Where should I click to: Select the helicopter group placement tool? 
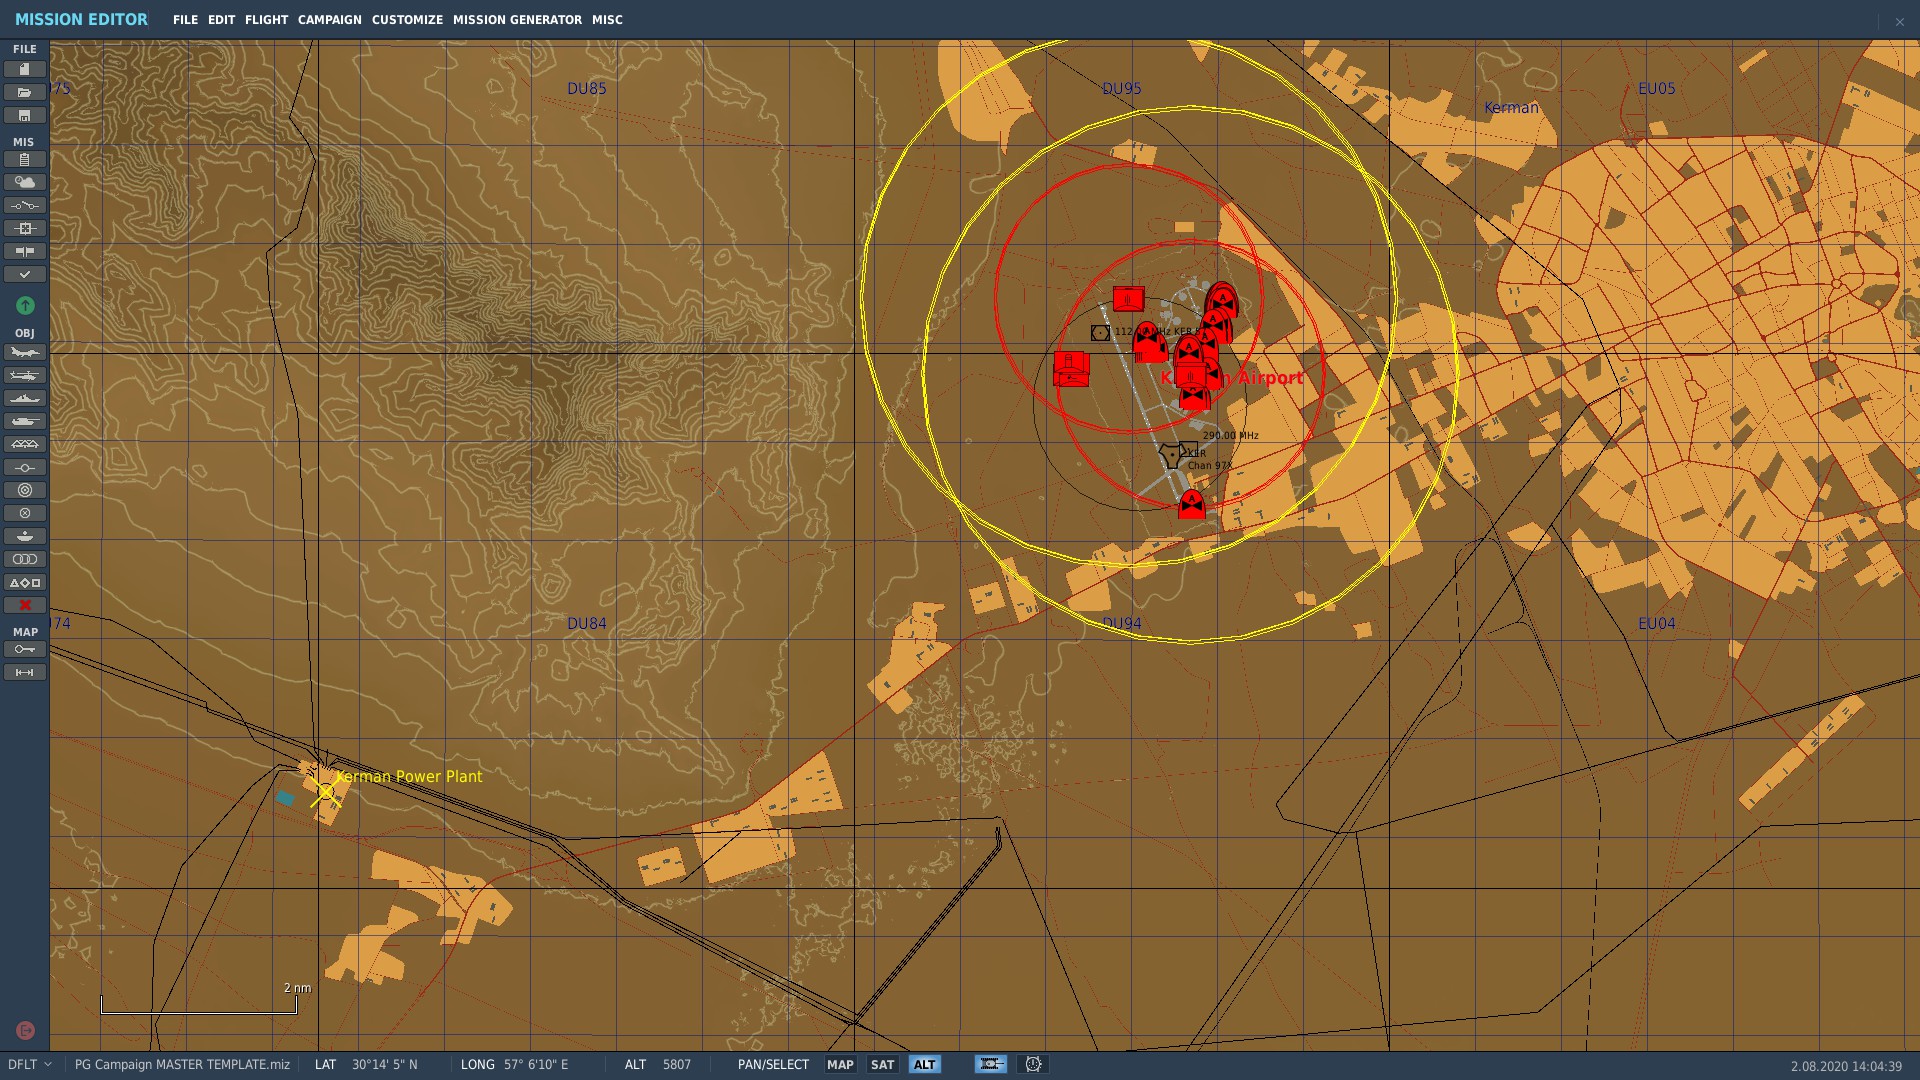25,376
